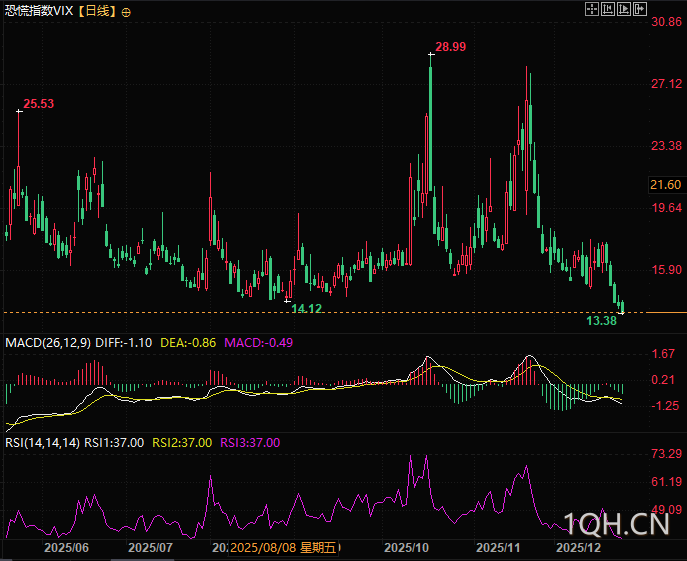Click the 28.99 high price marker
The height and width of the screenshot is (561, 687).
[451, 47]
